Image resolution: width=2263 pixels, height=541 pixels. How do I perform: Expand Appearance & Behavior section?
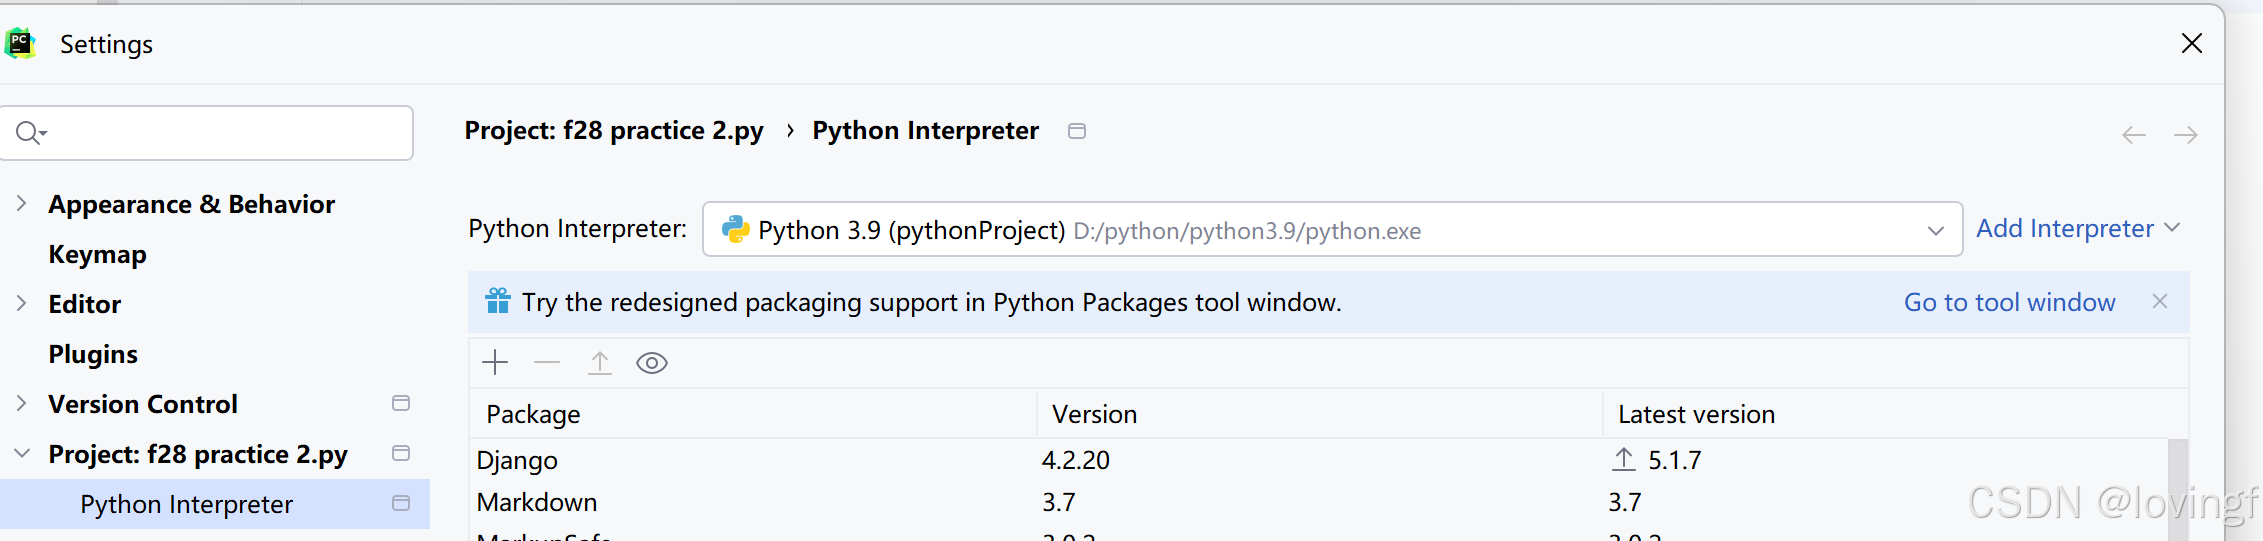21,204
